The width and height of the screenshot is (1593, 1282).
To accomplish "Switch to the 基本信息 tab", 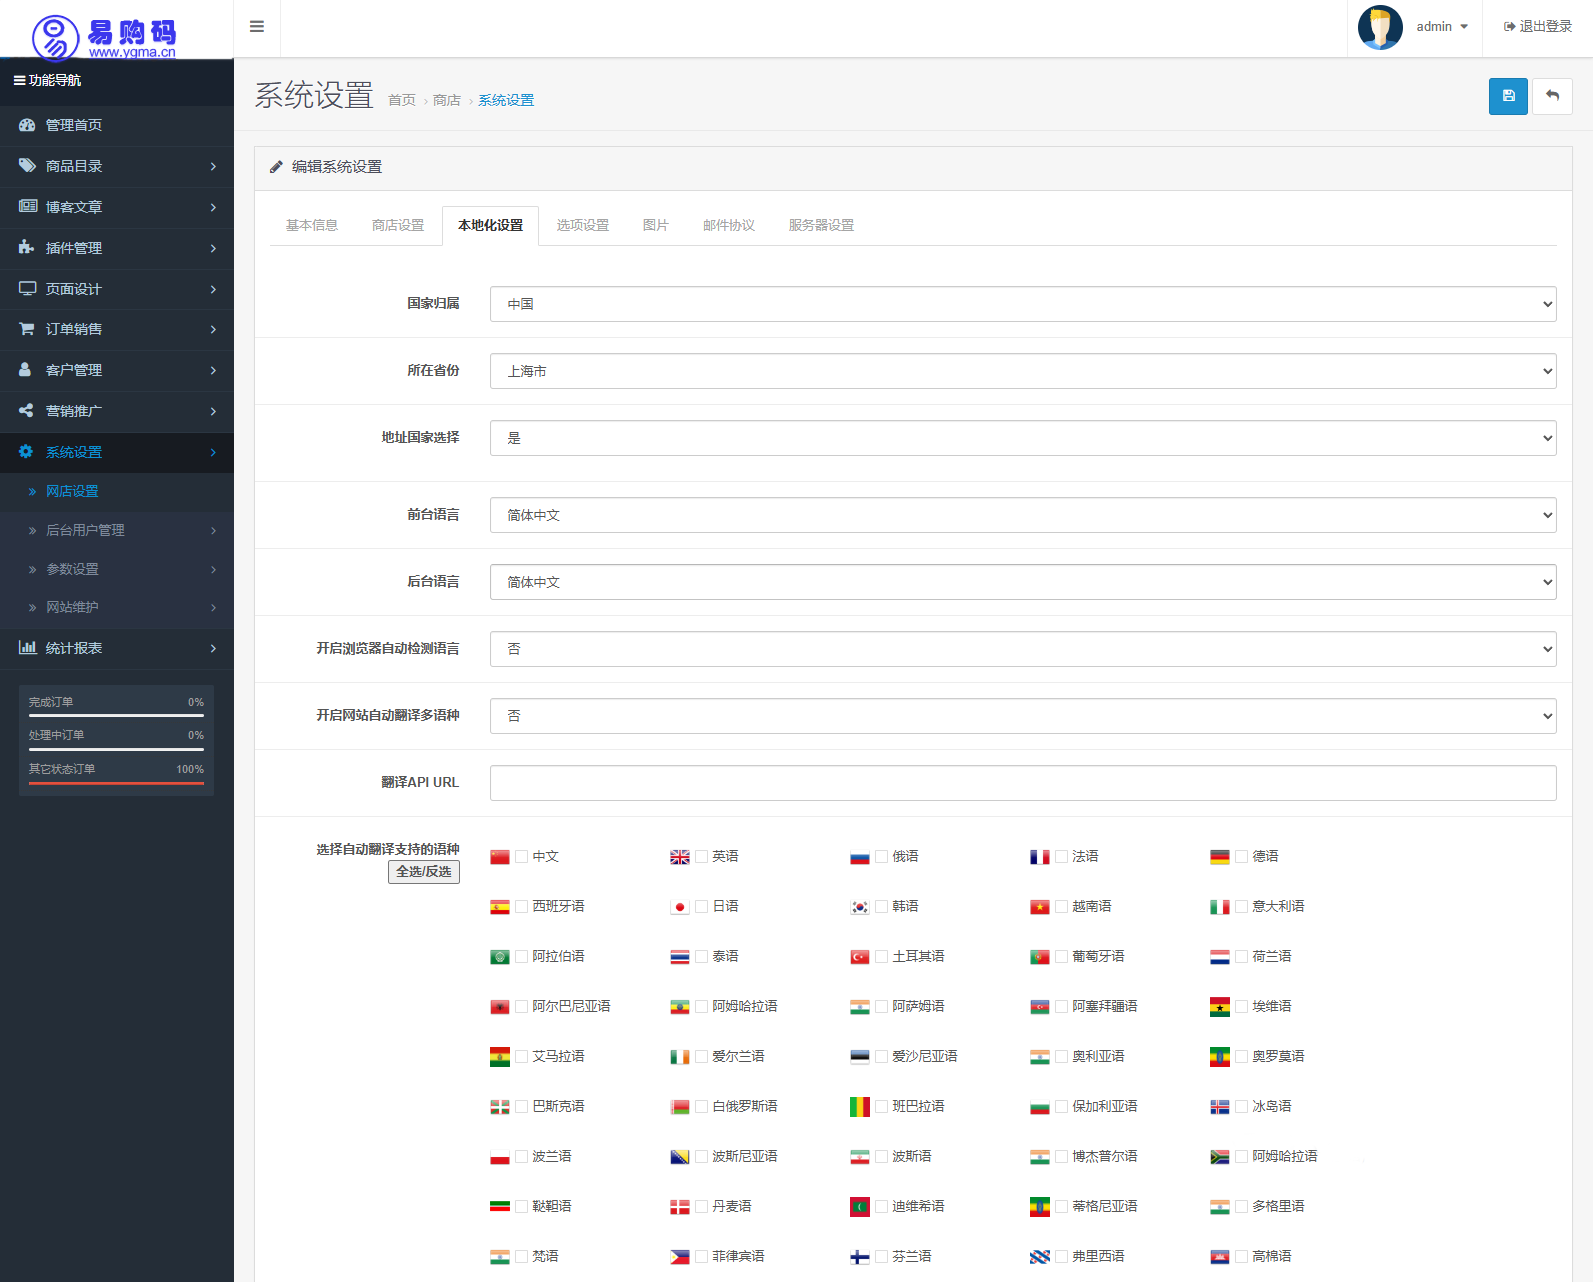I will point(312,226).
